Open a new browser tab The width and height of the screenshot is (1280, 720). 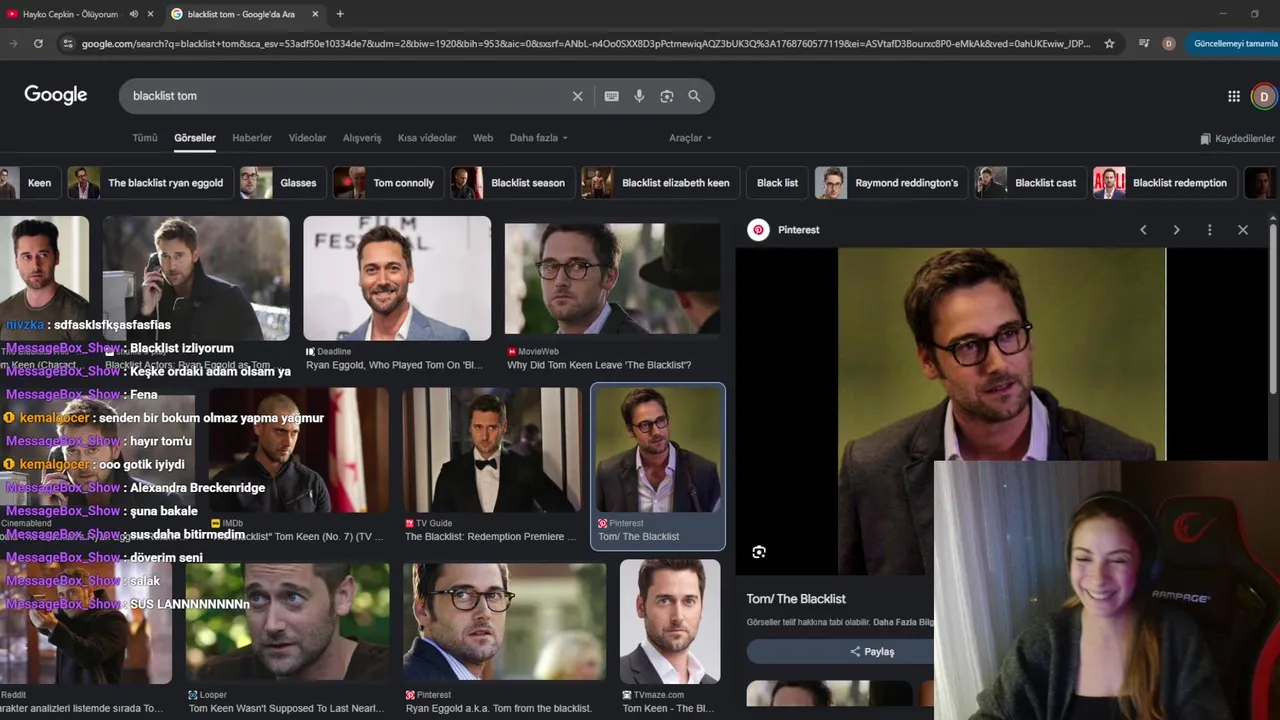coord(340,14)
